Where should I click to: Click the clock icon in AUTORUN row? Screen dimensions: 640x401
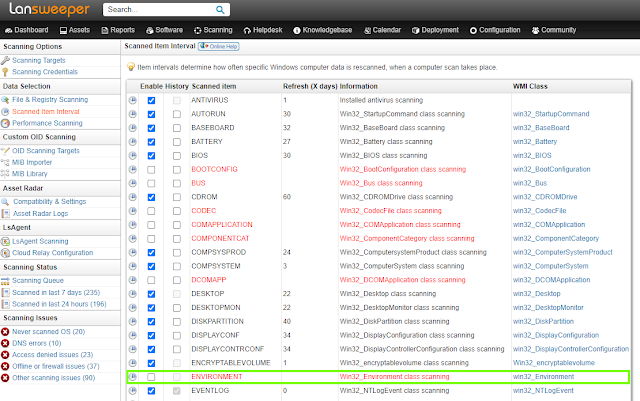pos(133,114)
